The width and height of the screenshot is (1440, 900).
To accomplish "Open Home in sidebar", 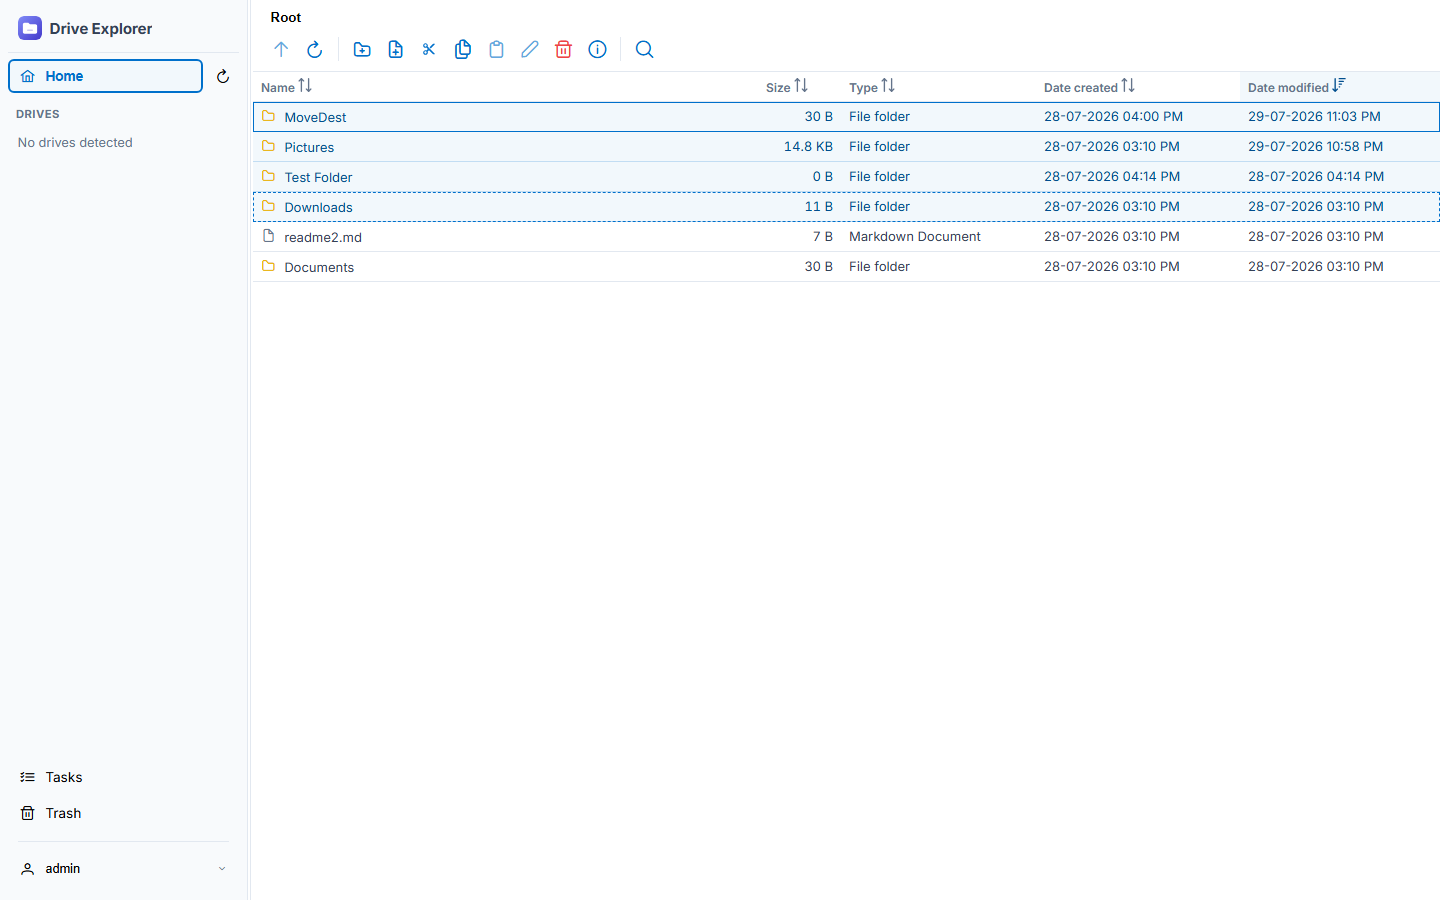I will (106, 76).
